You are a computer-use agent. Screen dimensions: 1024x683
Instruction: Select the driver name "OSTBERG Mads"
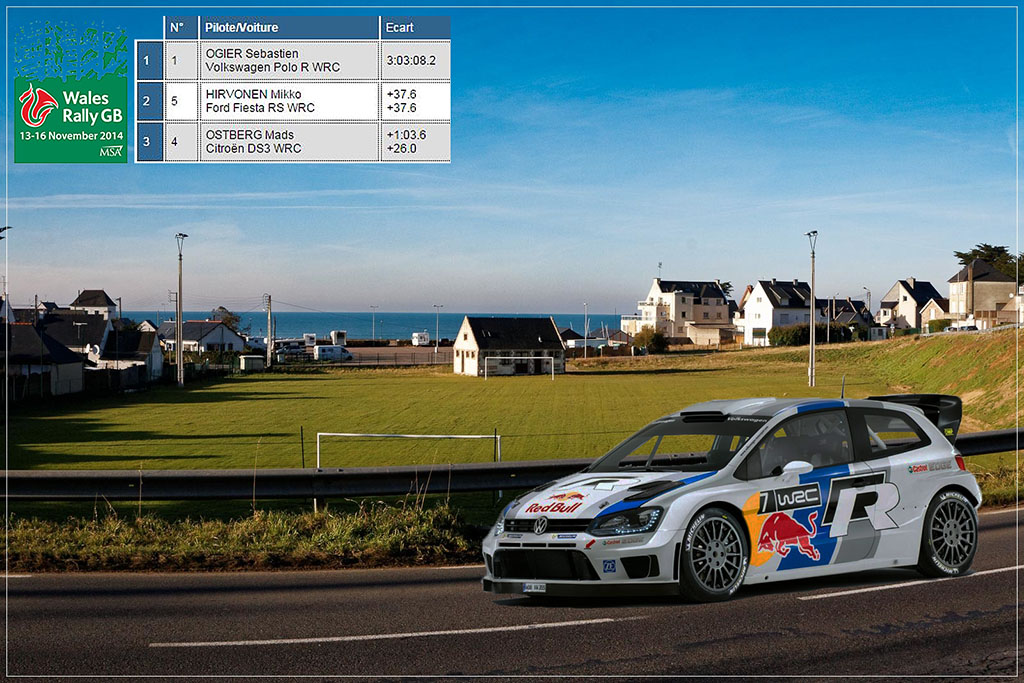(x=249, y=135)
